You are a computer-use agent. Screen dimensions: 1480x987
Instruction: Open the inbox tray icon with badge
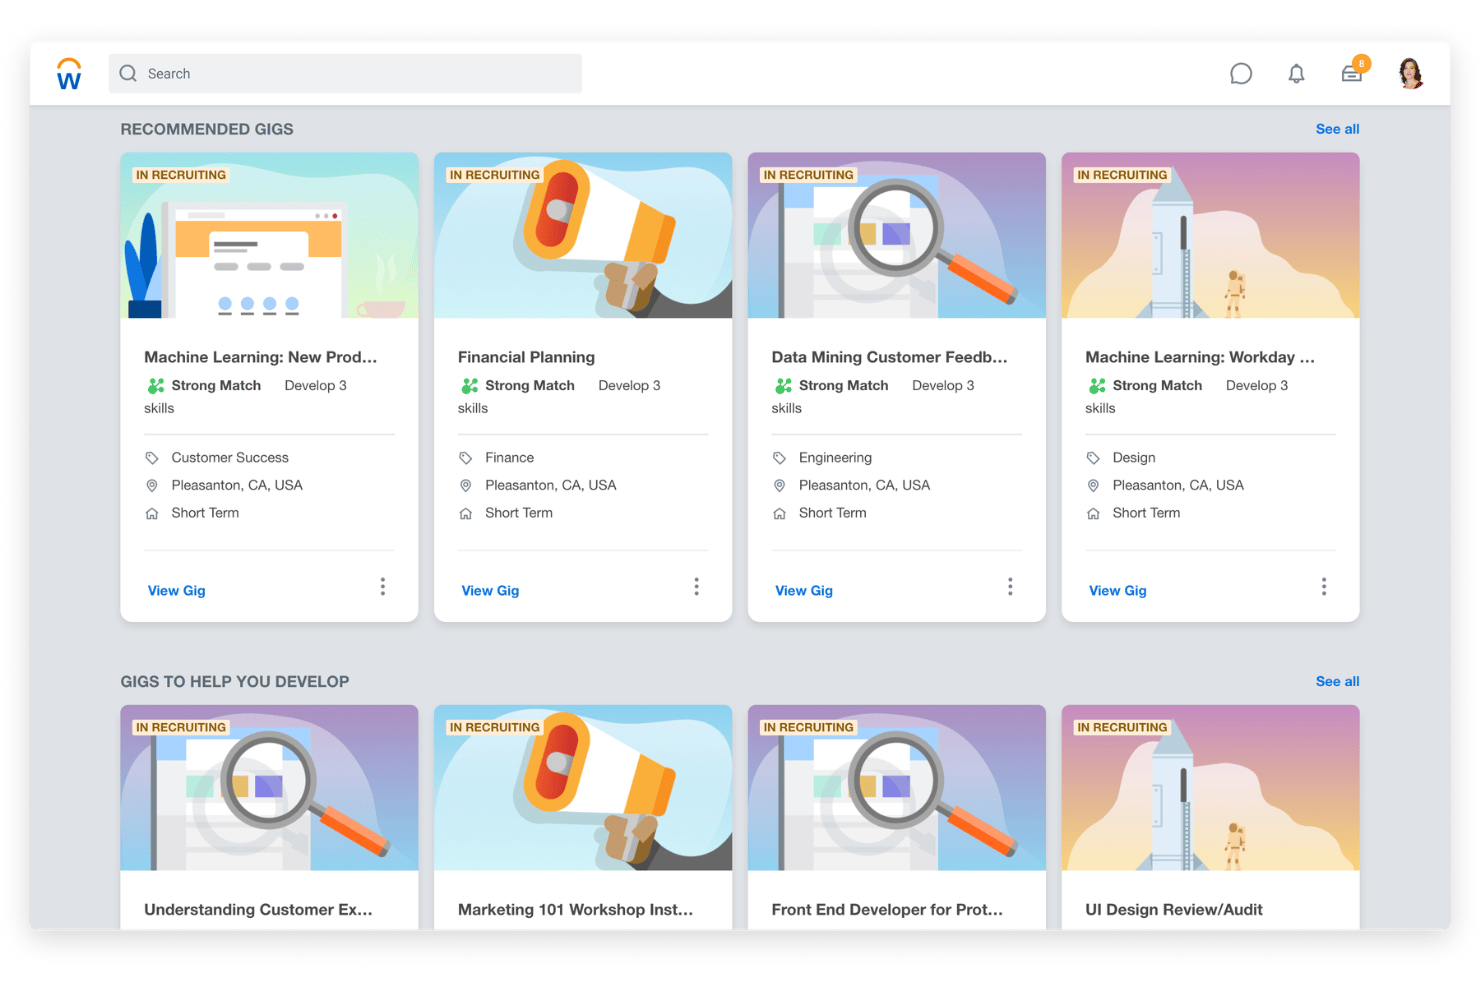coord(1353,71)
